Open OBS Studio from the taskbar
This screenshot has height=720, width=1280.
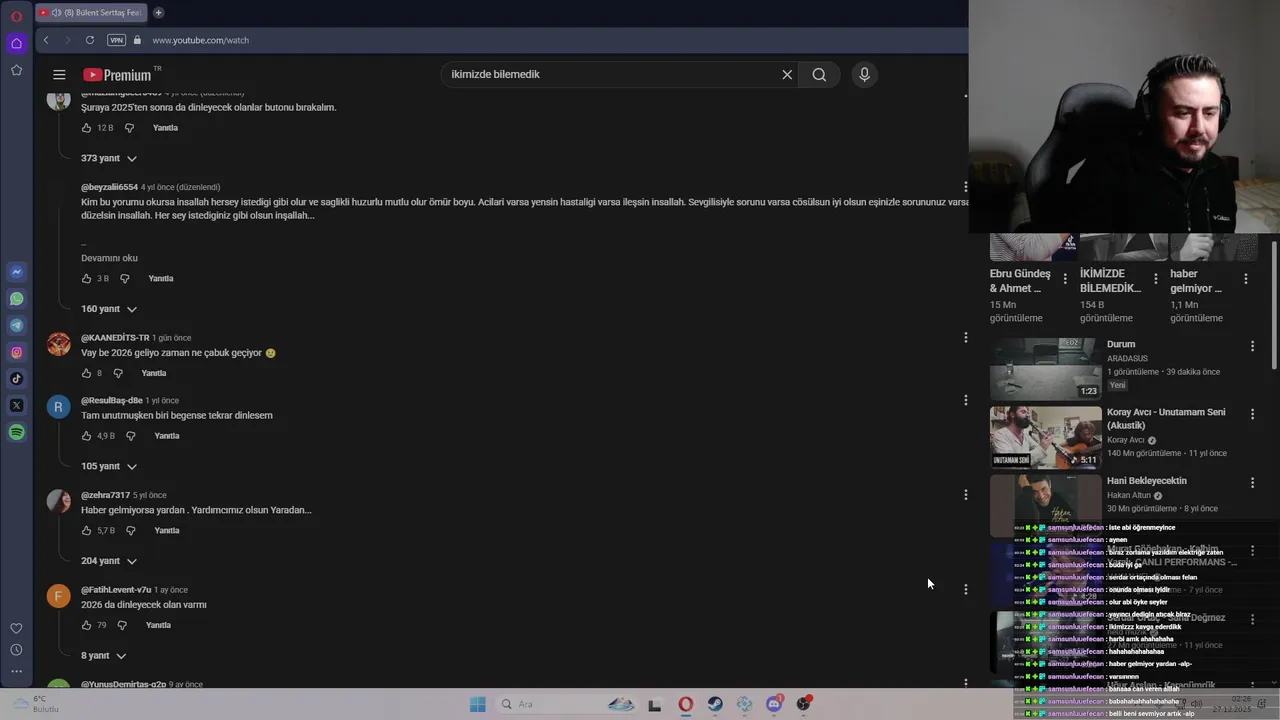pos(803,704)
